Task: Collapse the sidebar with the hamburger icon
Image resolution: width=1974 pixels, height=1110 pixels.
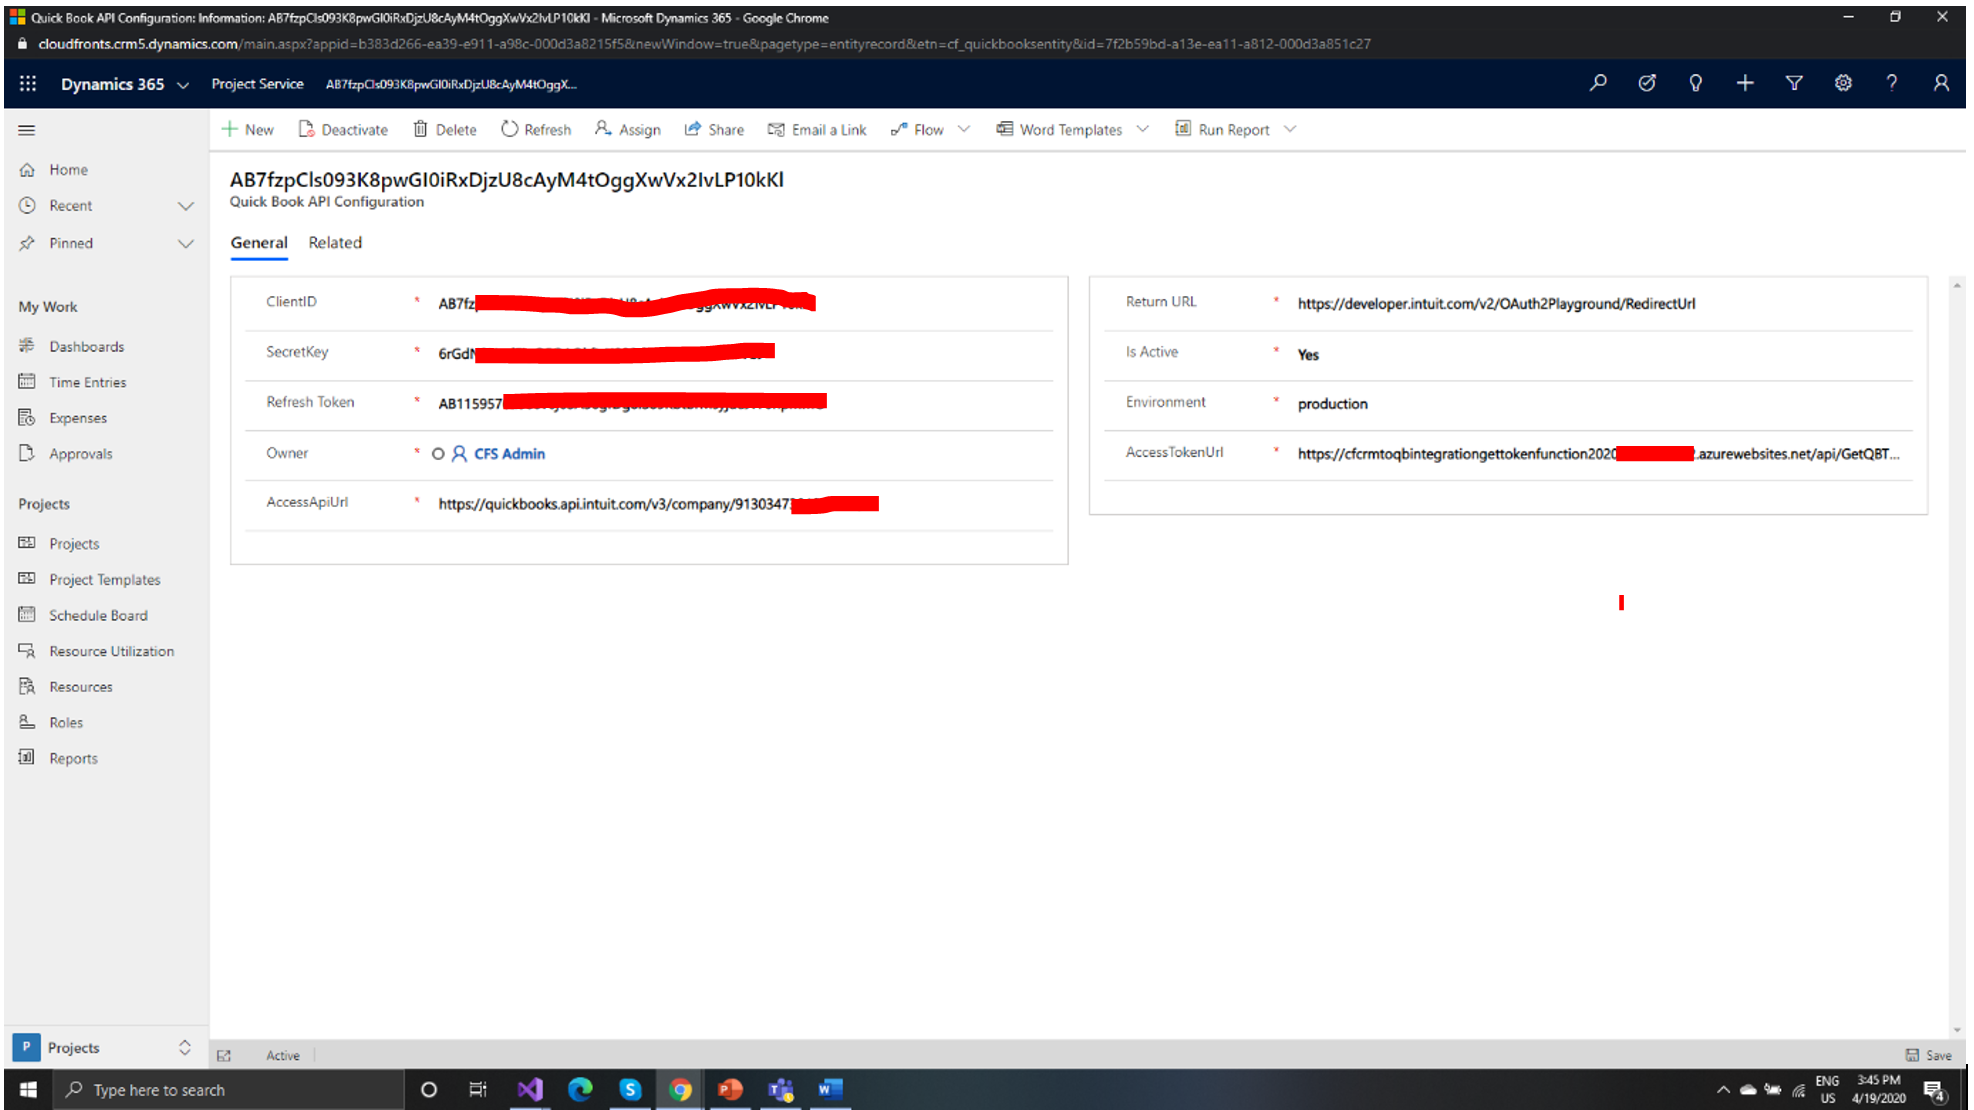Action: (x=27, y=130)
